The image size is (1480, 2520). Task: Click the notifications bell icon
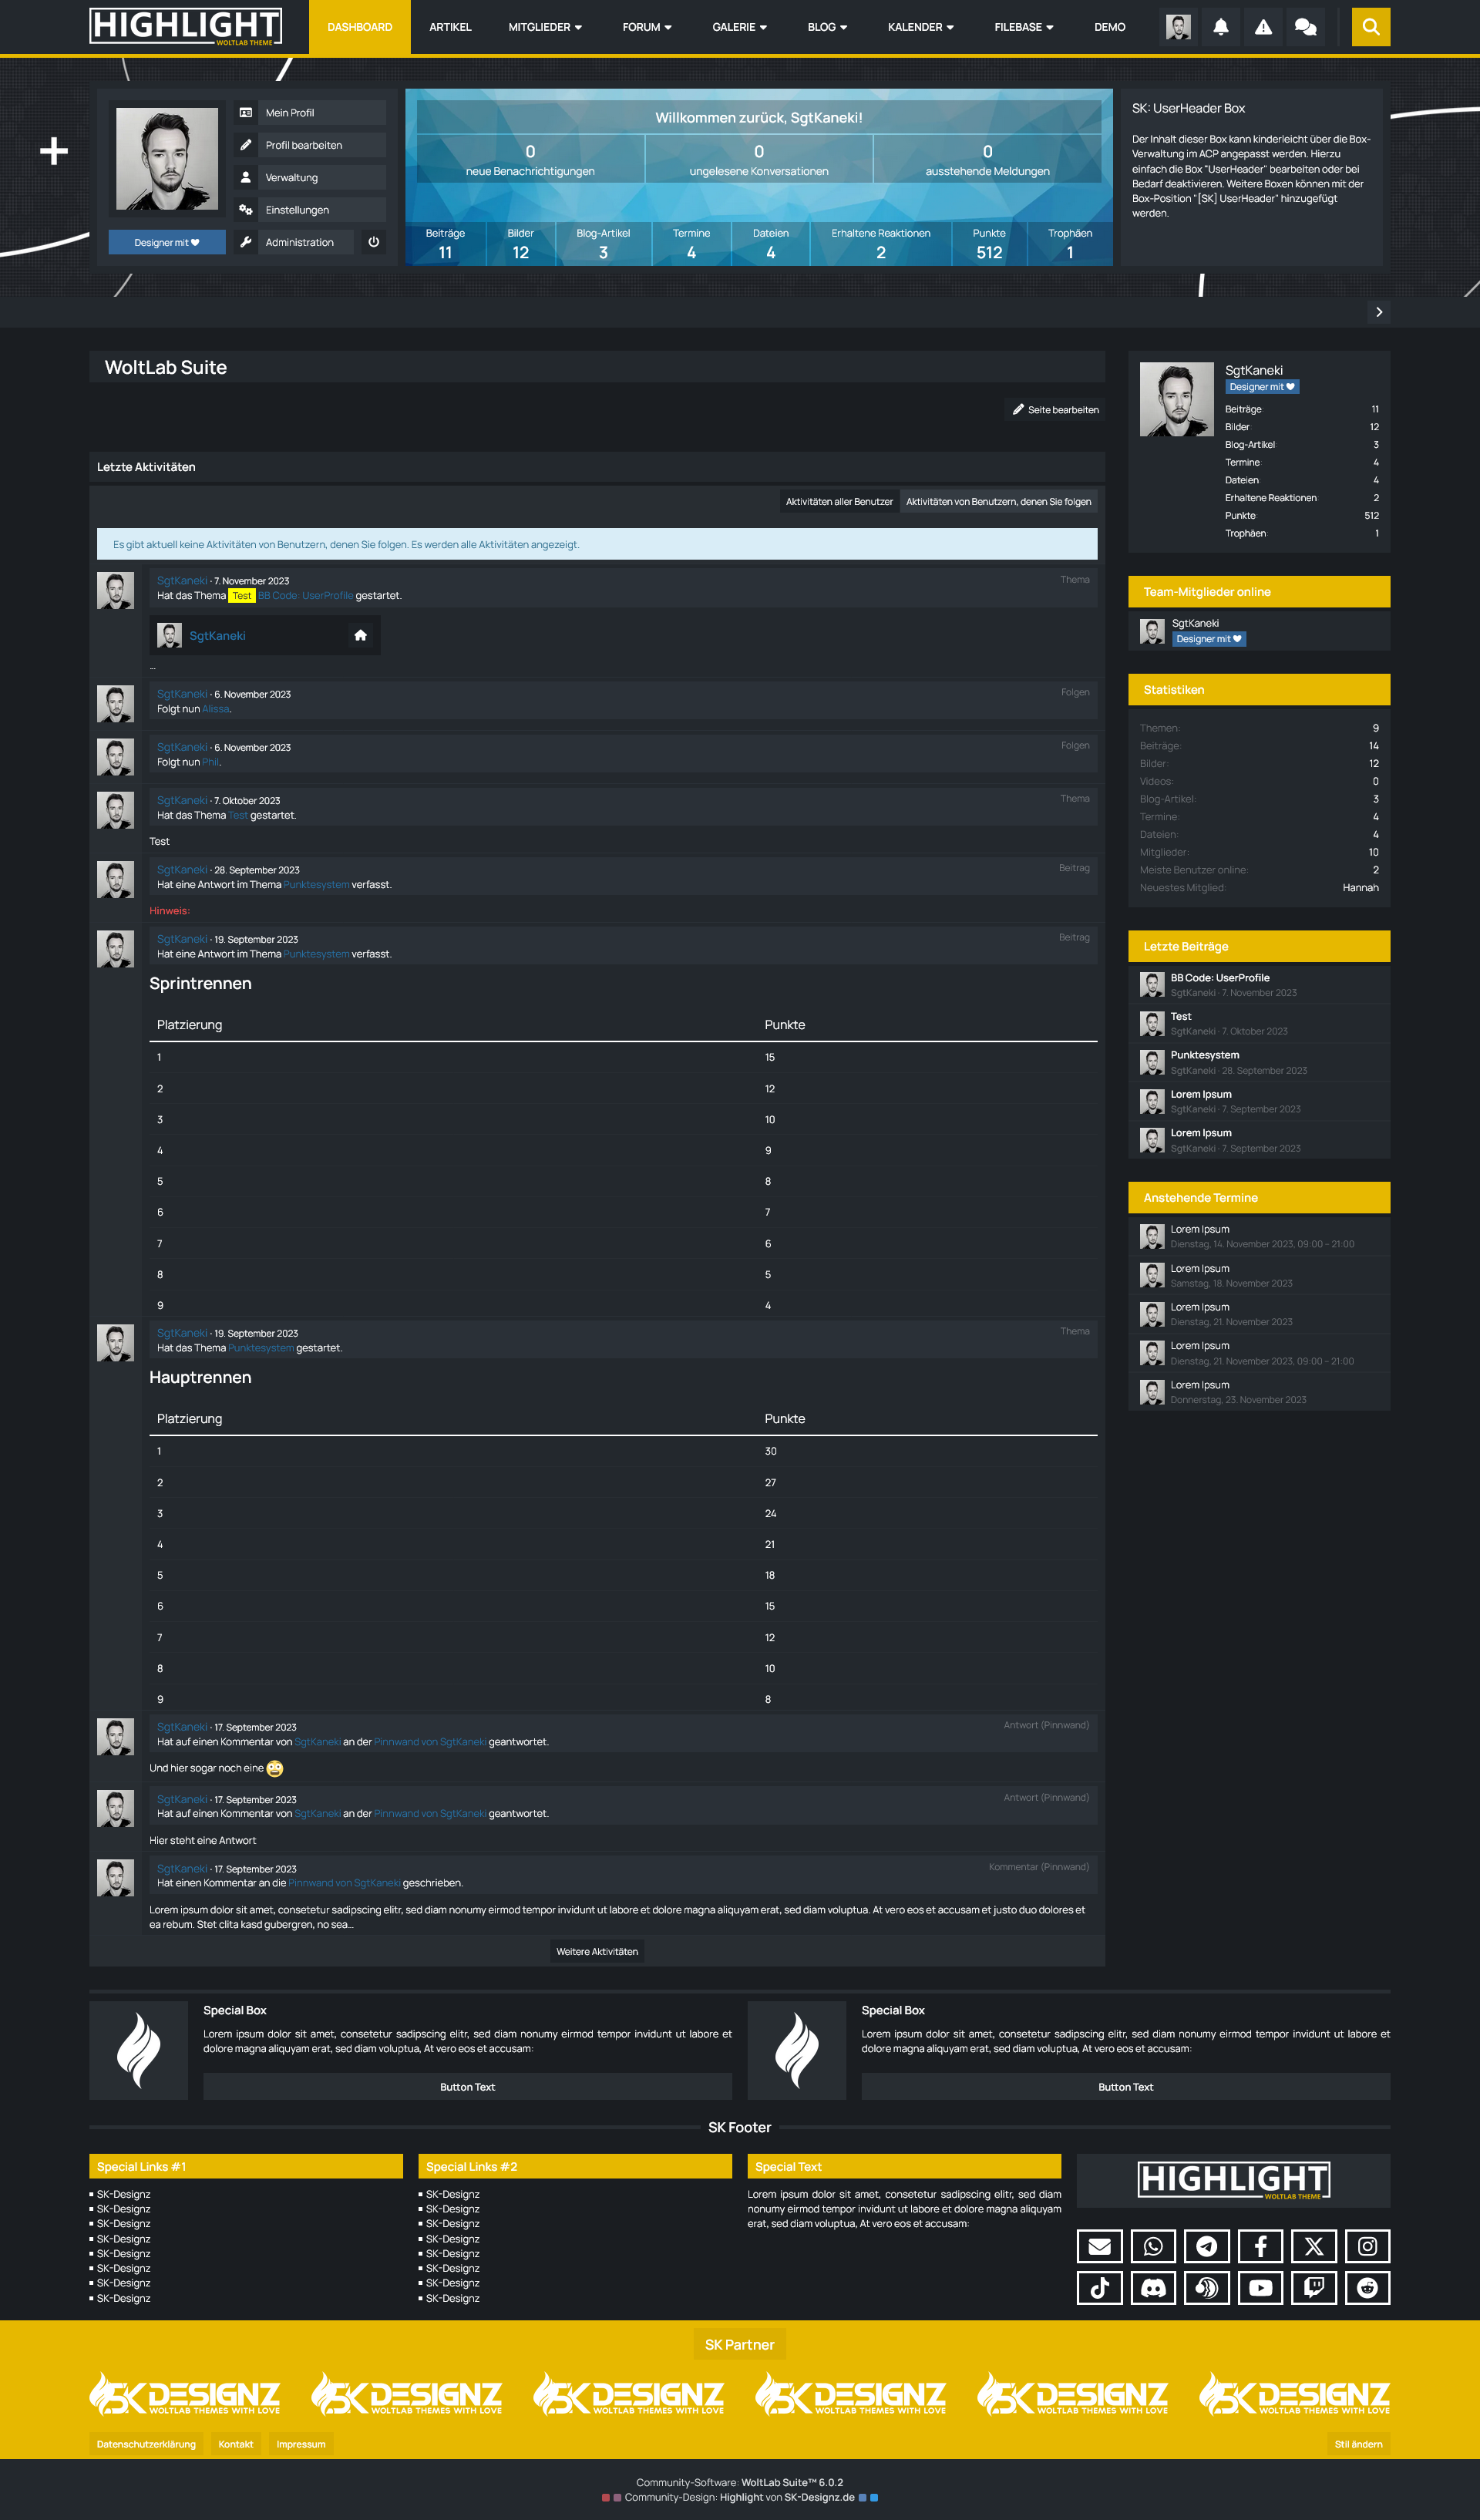(x=1220, y=27)
